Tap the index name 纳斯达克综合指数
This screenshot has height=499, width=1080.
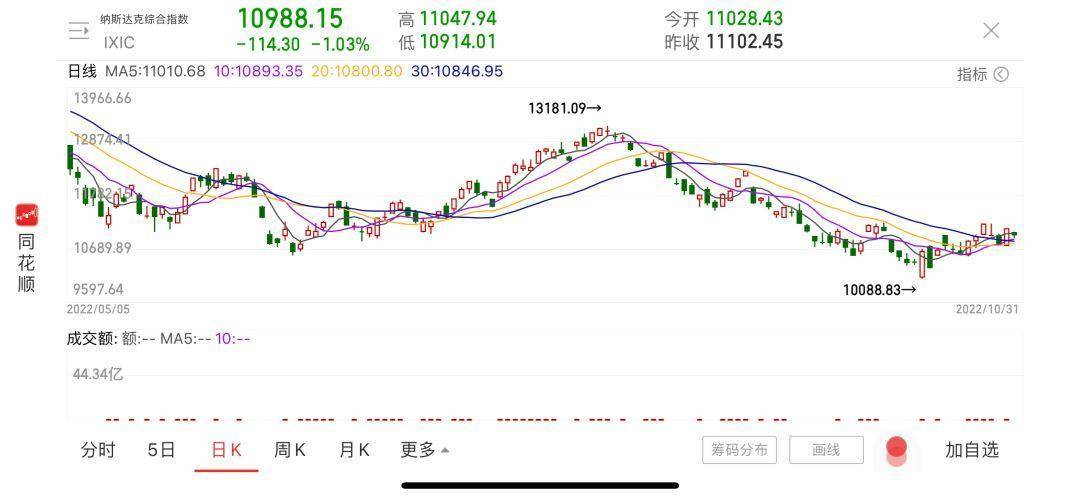pyautogui.click(x=144, y=19)
